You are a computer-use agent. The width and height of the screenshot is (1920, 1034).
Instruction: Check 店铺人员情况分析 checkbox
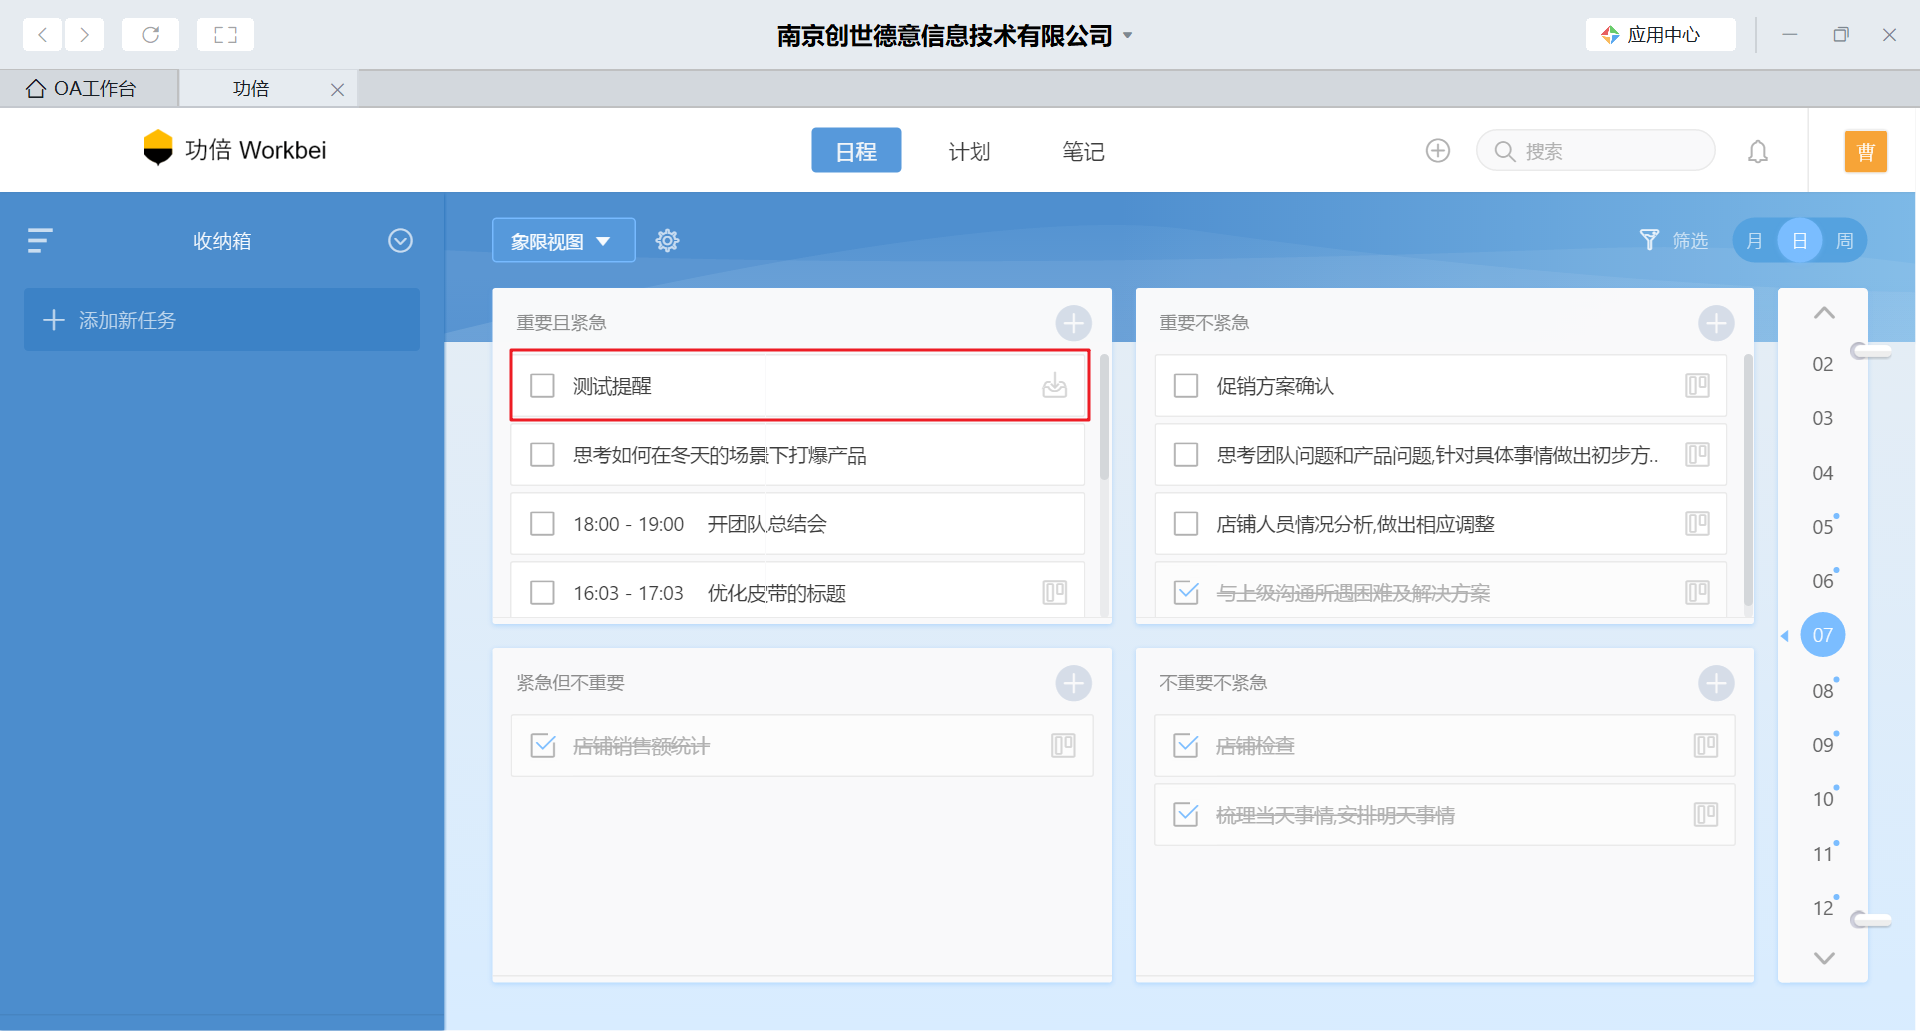(1186, 524)
